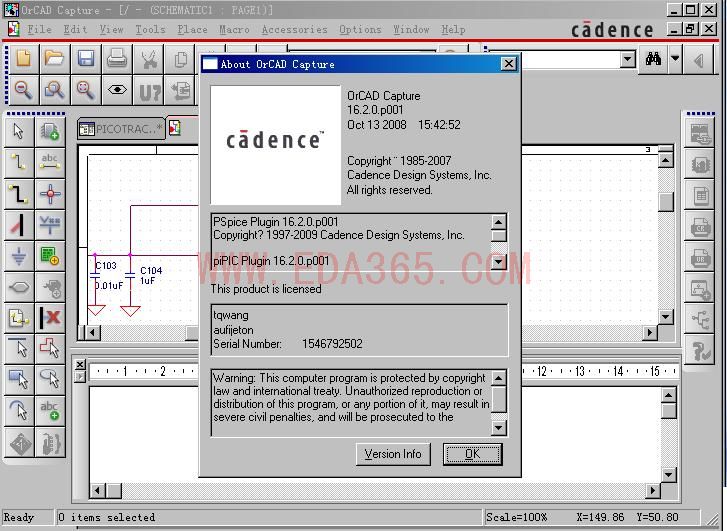Screen dimensions: 727x531
Task: Select the Place text abc-plus tool
Action: pyautogui.click(x=50, y=411)
